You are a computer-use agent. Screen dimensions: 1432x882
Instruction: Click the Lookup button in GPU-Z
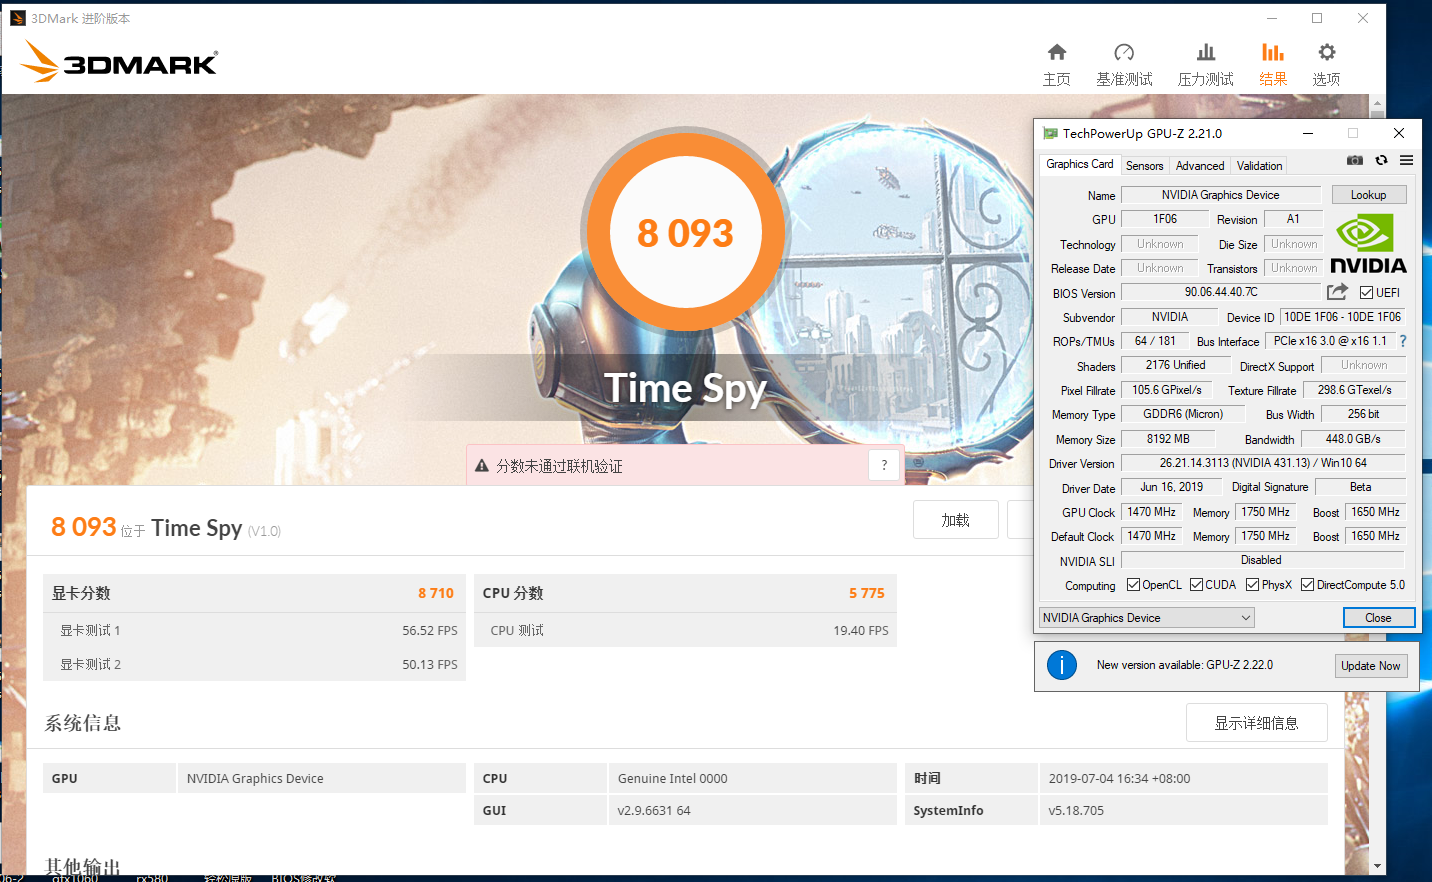pos(1368,195)
